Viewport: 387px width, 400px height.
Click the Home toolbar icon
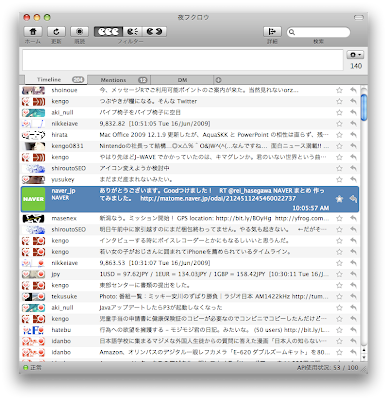(33, 32)
